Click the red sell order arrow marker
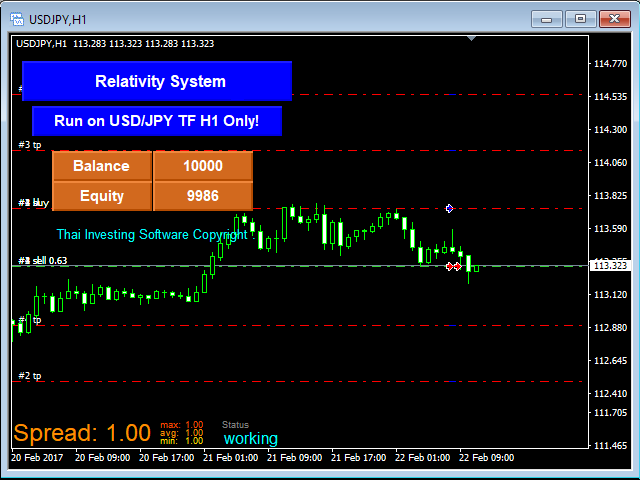The image size is (640, 480). pos(453,266)
